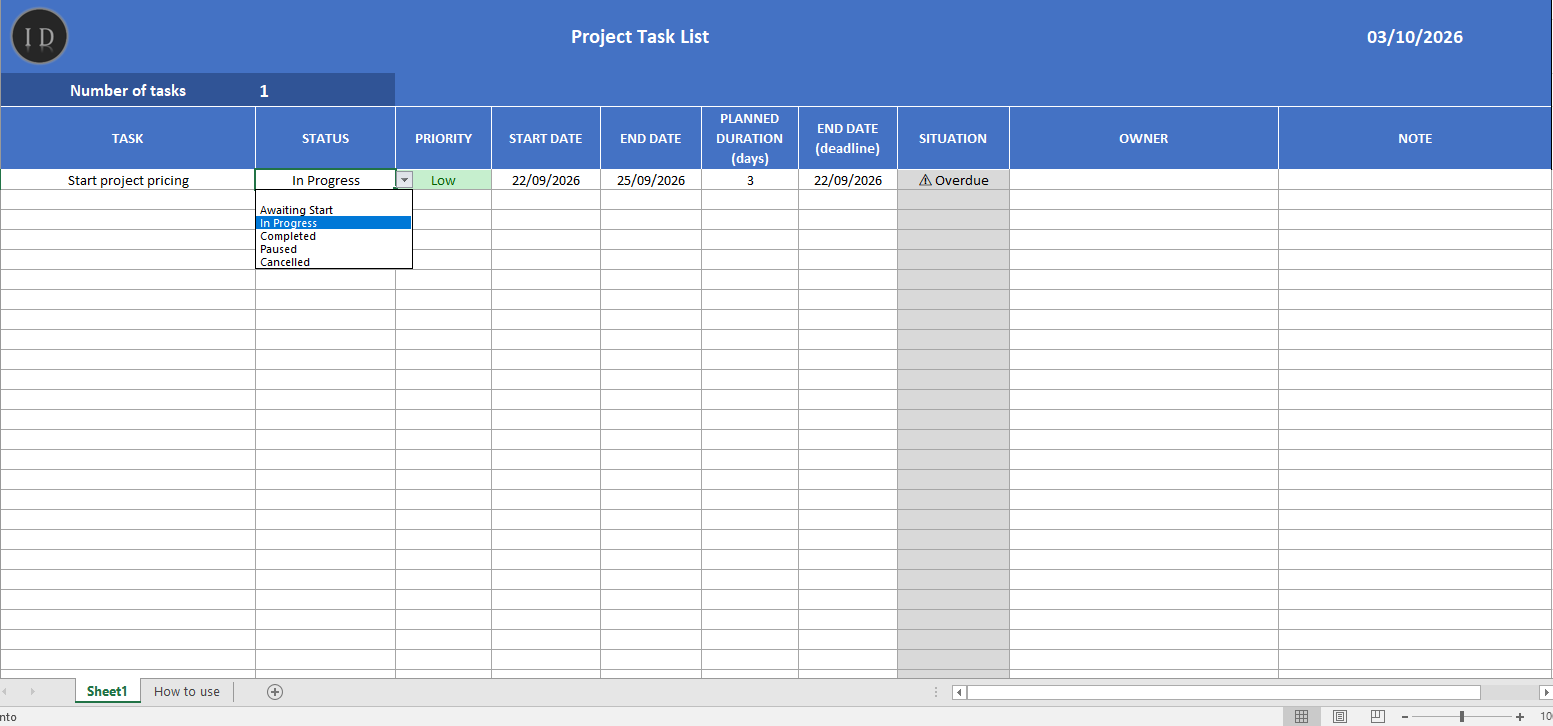The image size is (1553, 726).
Task: Click the Number of tasks label
Action: (128, 90)
